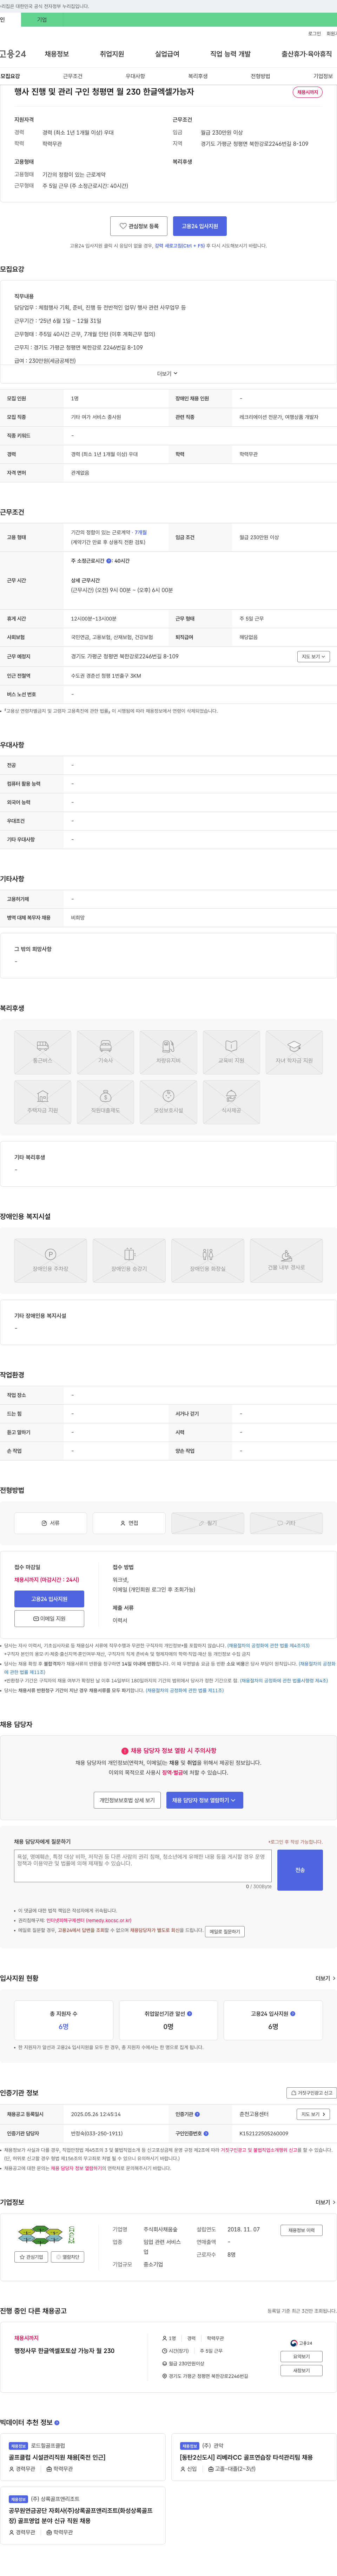Click 고용24 입사지원 in 접수 마감일 box
This screenshot has width=337, height=2576.
tap(49, 1599)
